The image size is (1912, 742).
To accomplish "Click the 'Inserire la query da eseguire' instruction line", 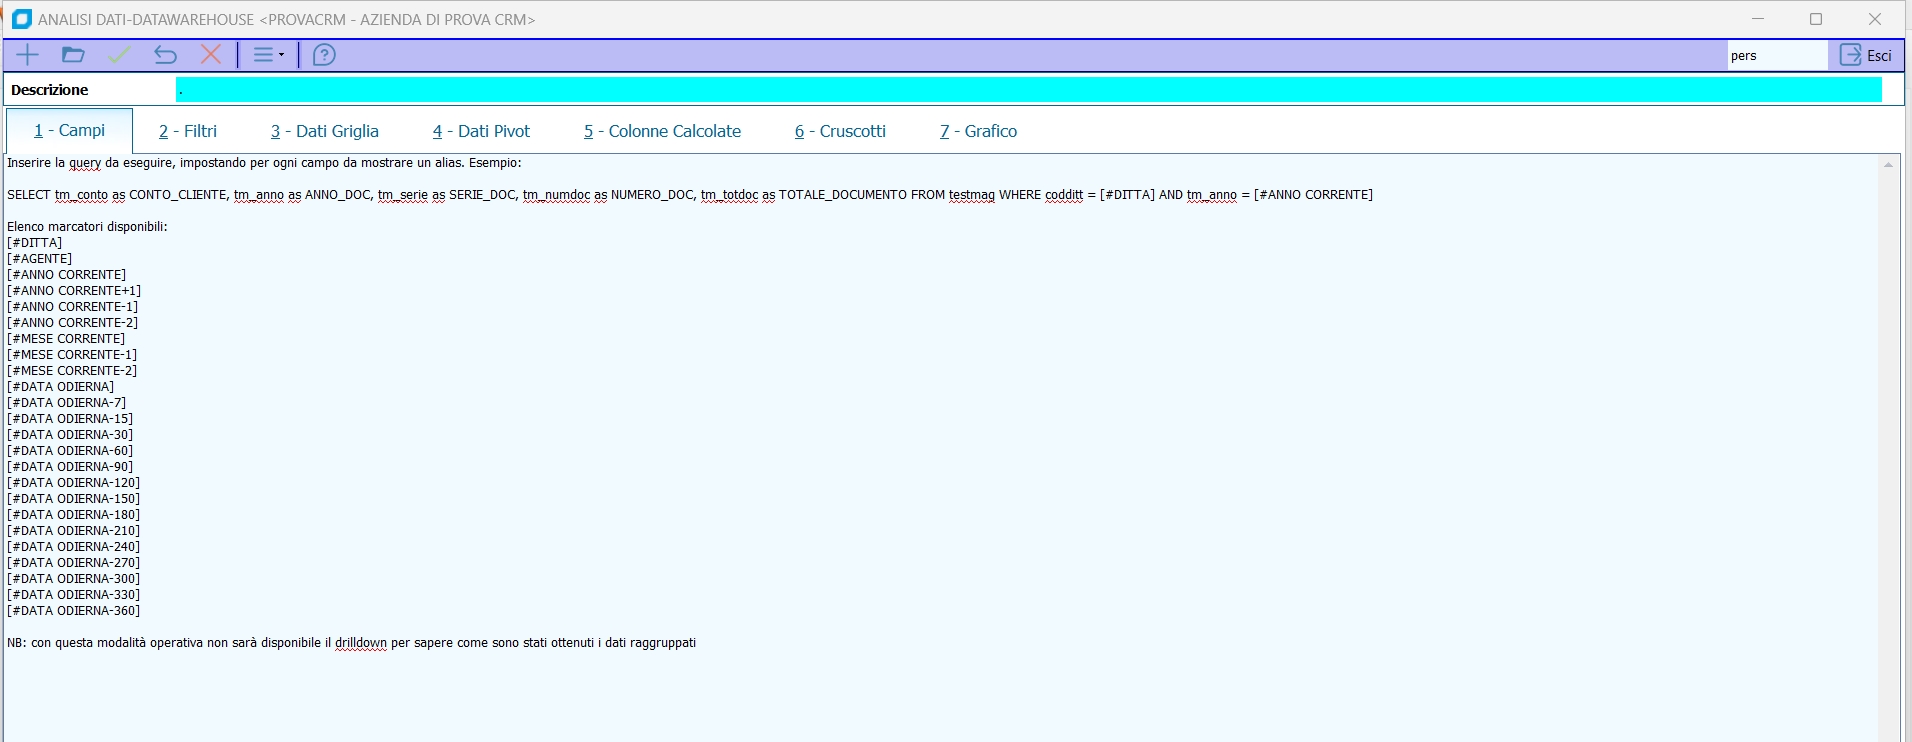I will [x=264, y=163].
